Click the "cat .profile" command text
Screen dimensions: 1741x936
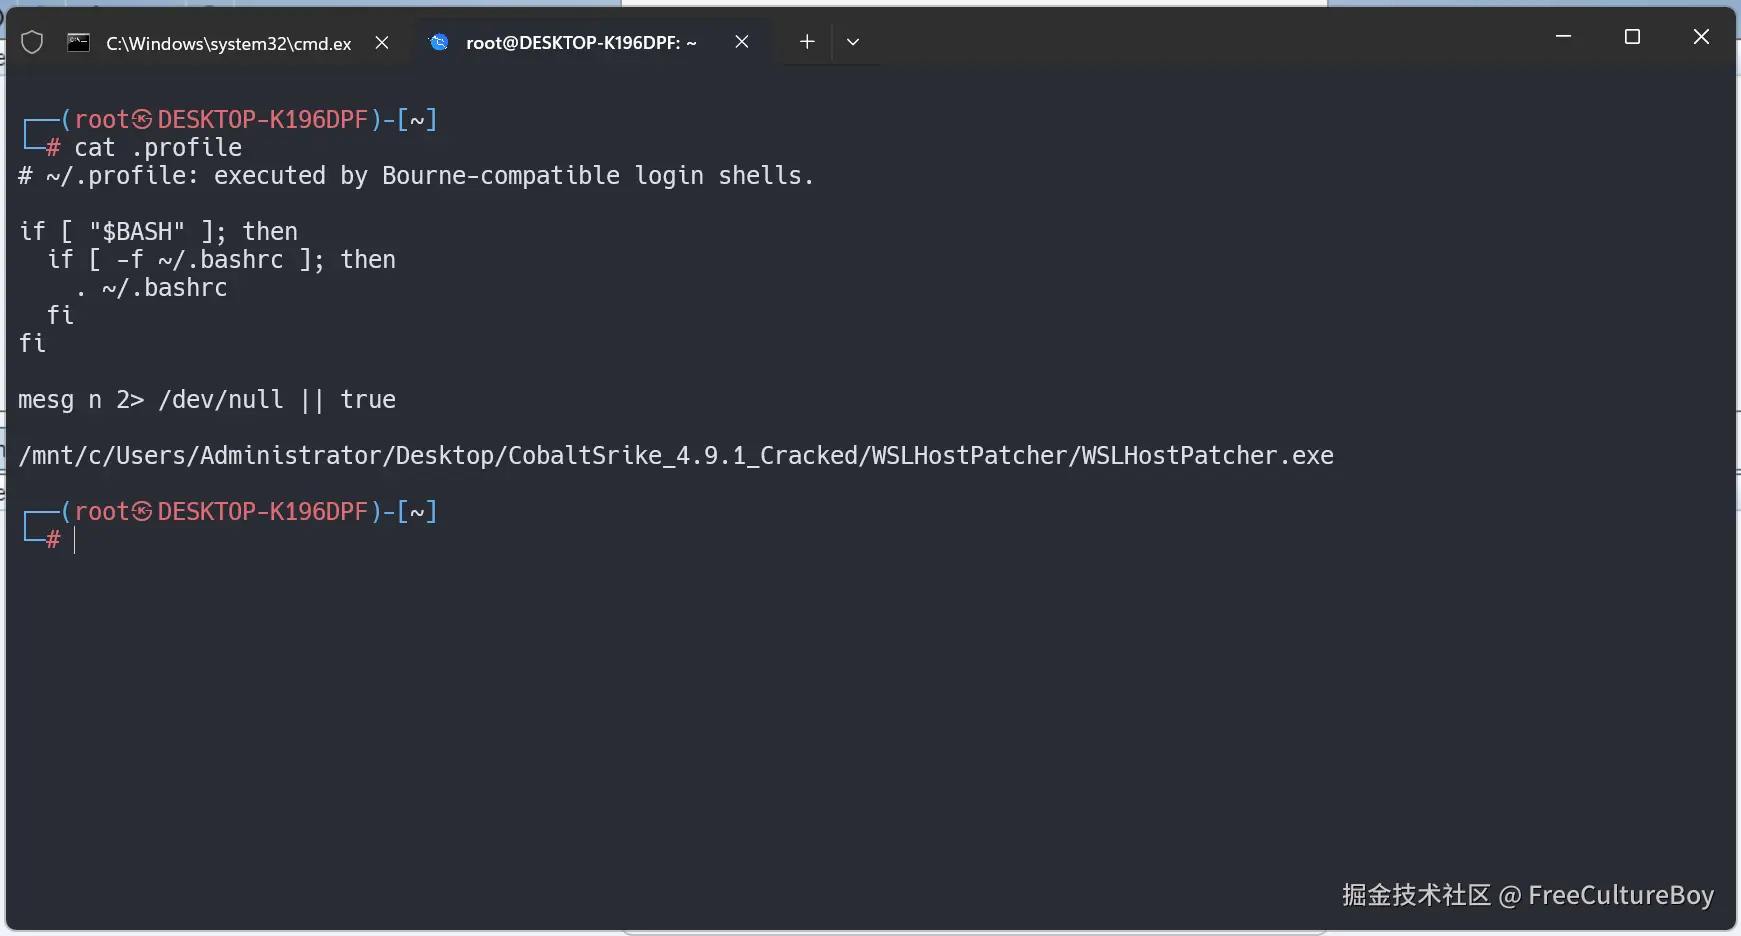(158, 148)
